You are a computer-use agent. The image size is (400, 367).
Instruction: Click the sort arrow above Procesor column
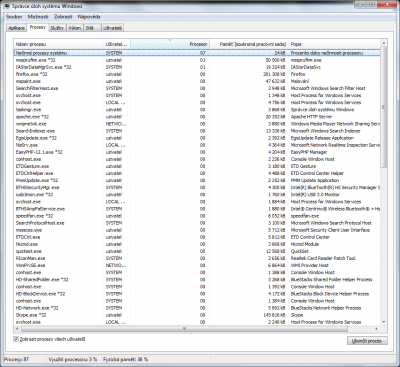tap(170, 40)
